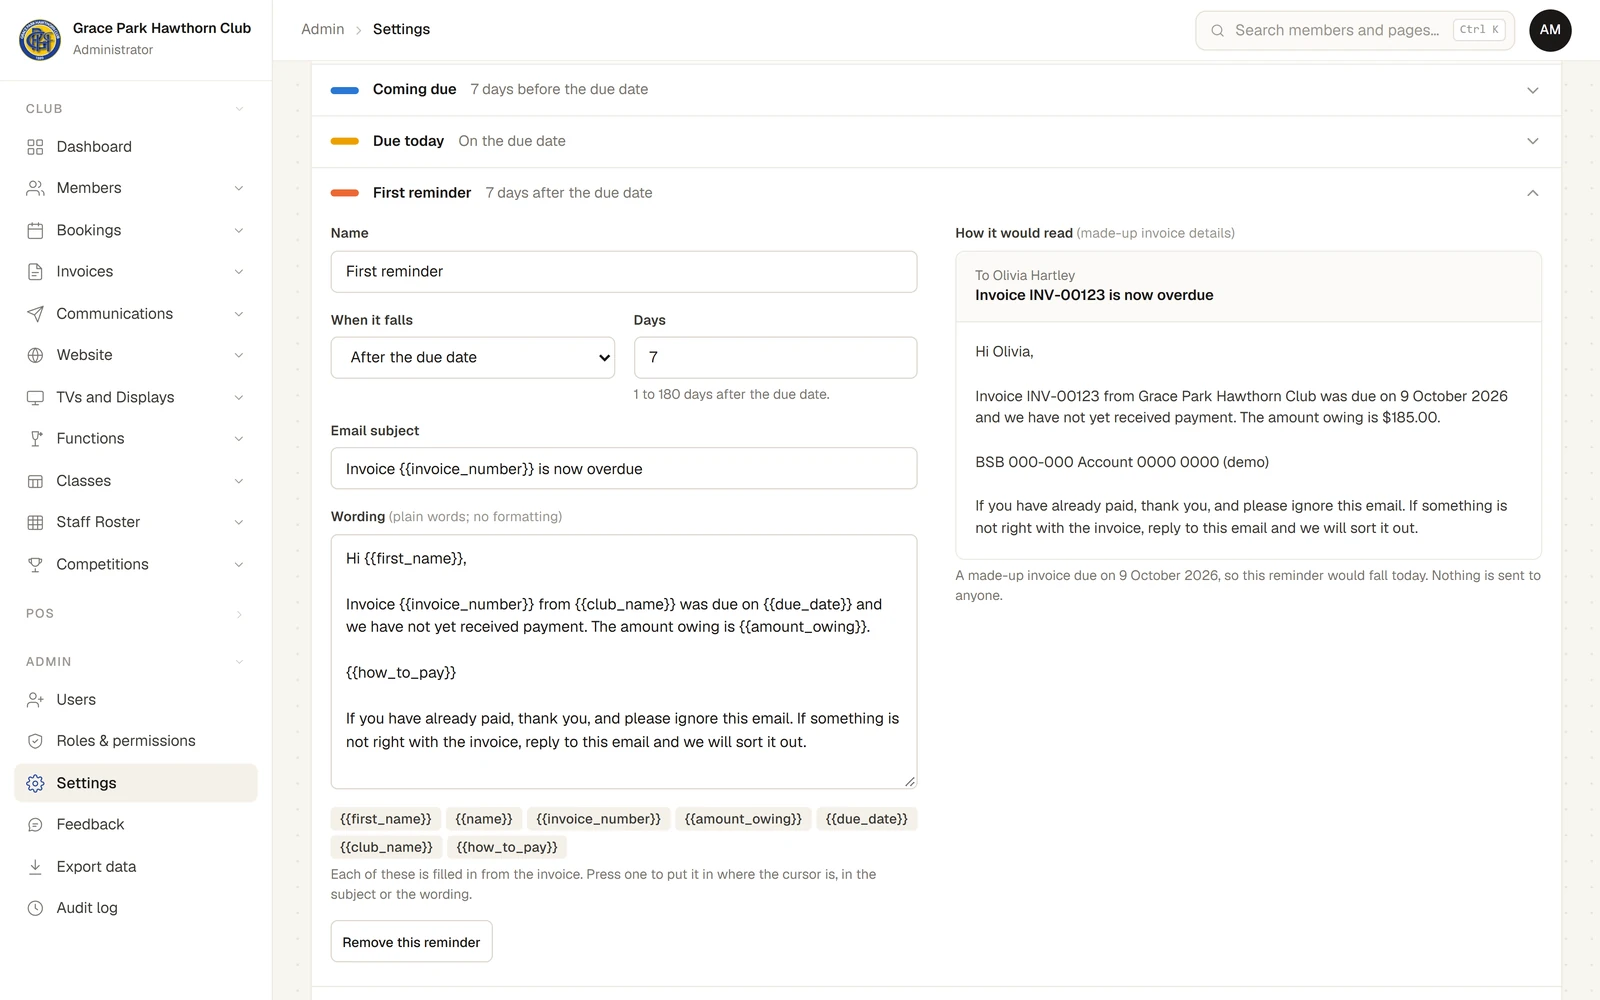This screenshot has width=1600, height=1000.
Task: Click the Grace Park Hawthorn Club logo
Action: pos(40,40)
